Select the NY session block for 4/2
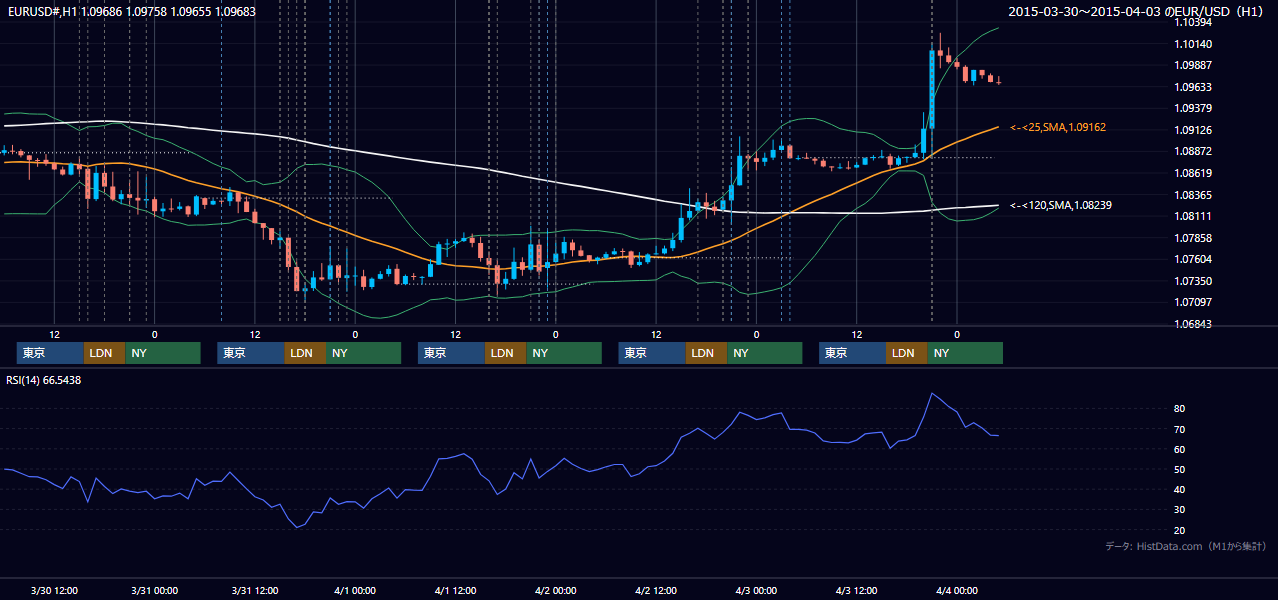The image size is (1278, 600). click(765, 353)
